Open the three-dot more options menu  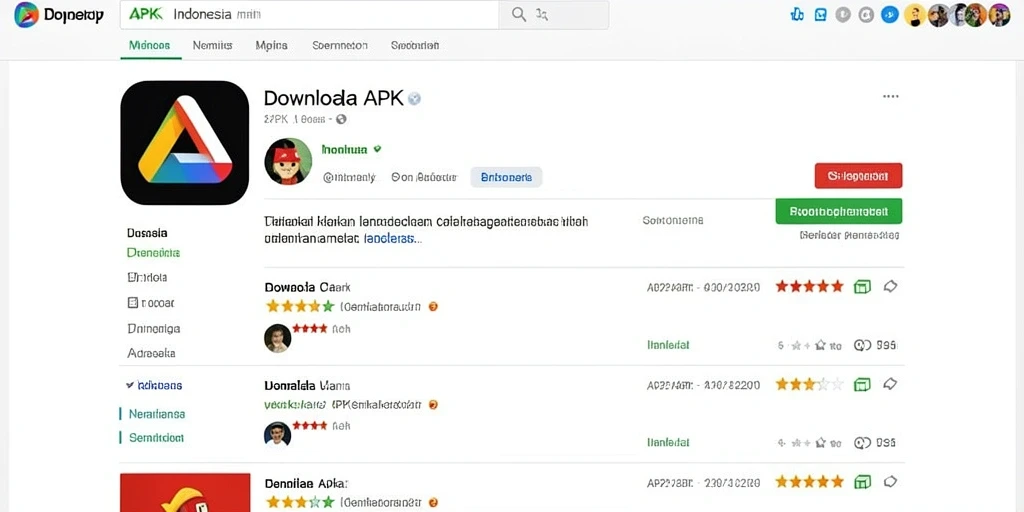(890, 97)
